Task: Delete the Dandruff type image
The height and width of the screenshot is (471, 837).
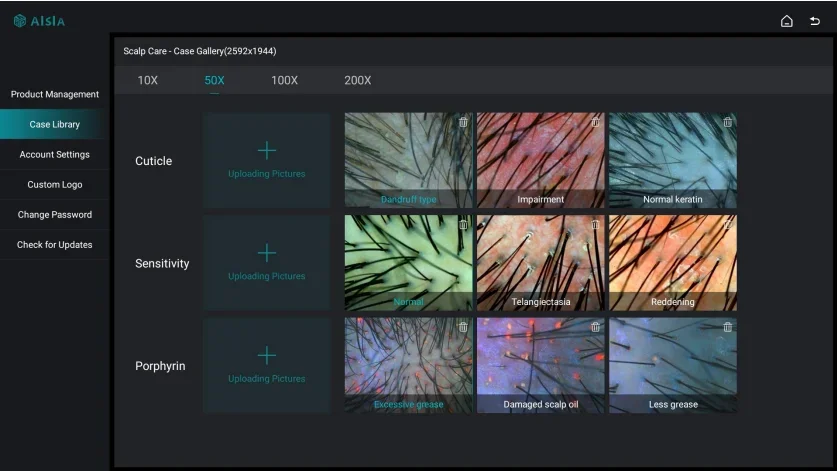Action: pos(463,122)
